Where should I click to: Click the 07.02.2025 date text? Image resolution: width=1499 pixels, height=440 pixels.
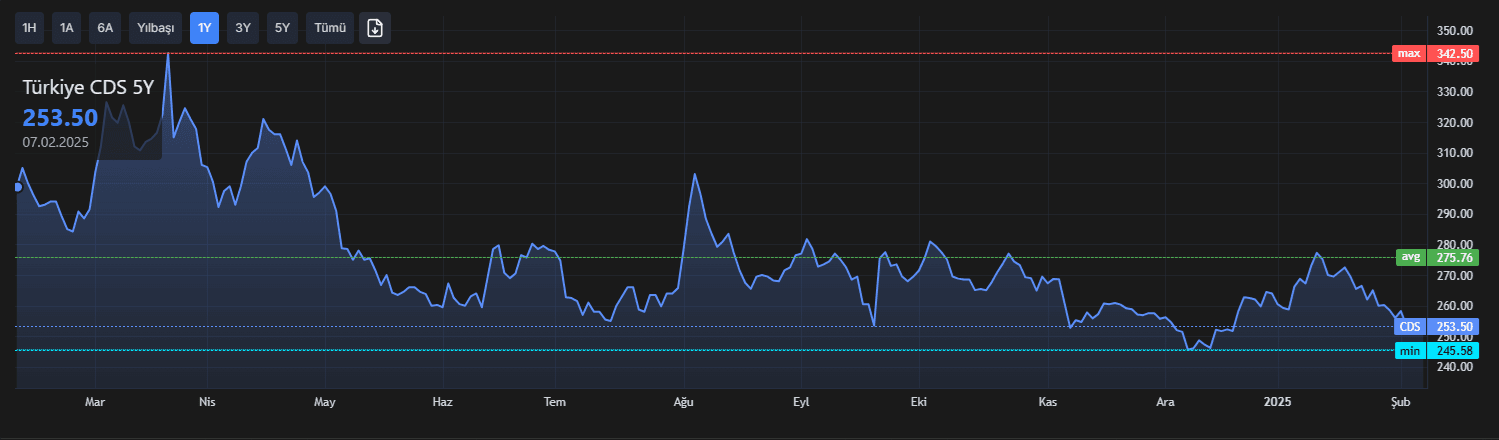pyautogui.click(x=56, y=142)
